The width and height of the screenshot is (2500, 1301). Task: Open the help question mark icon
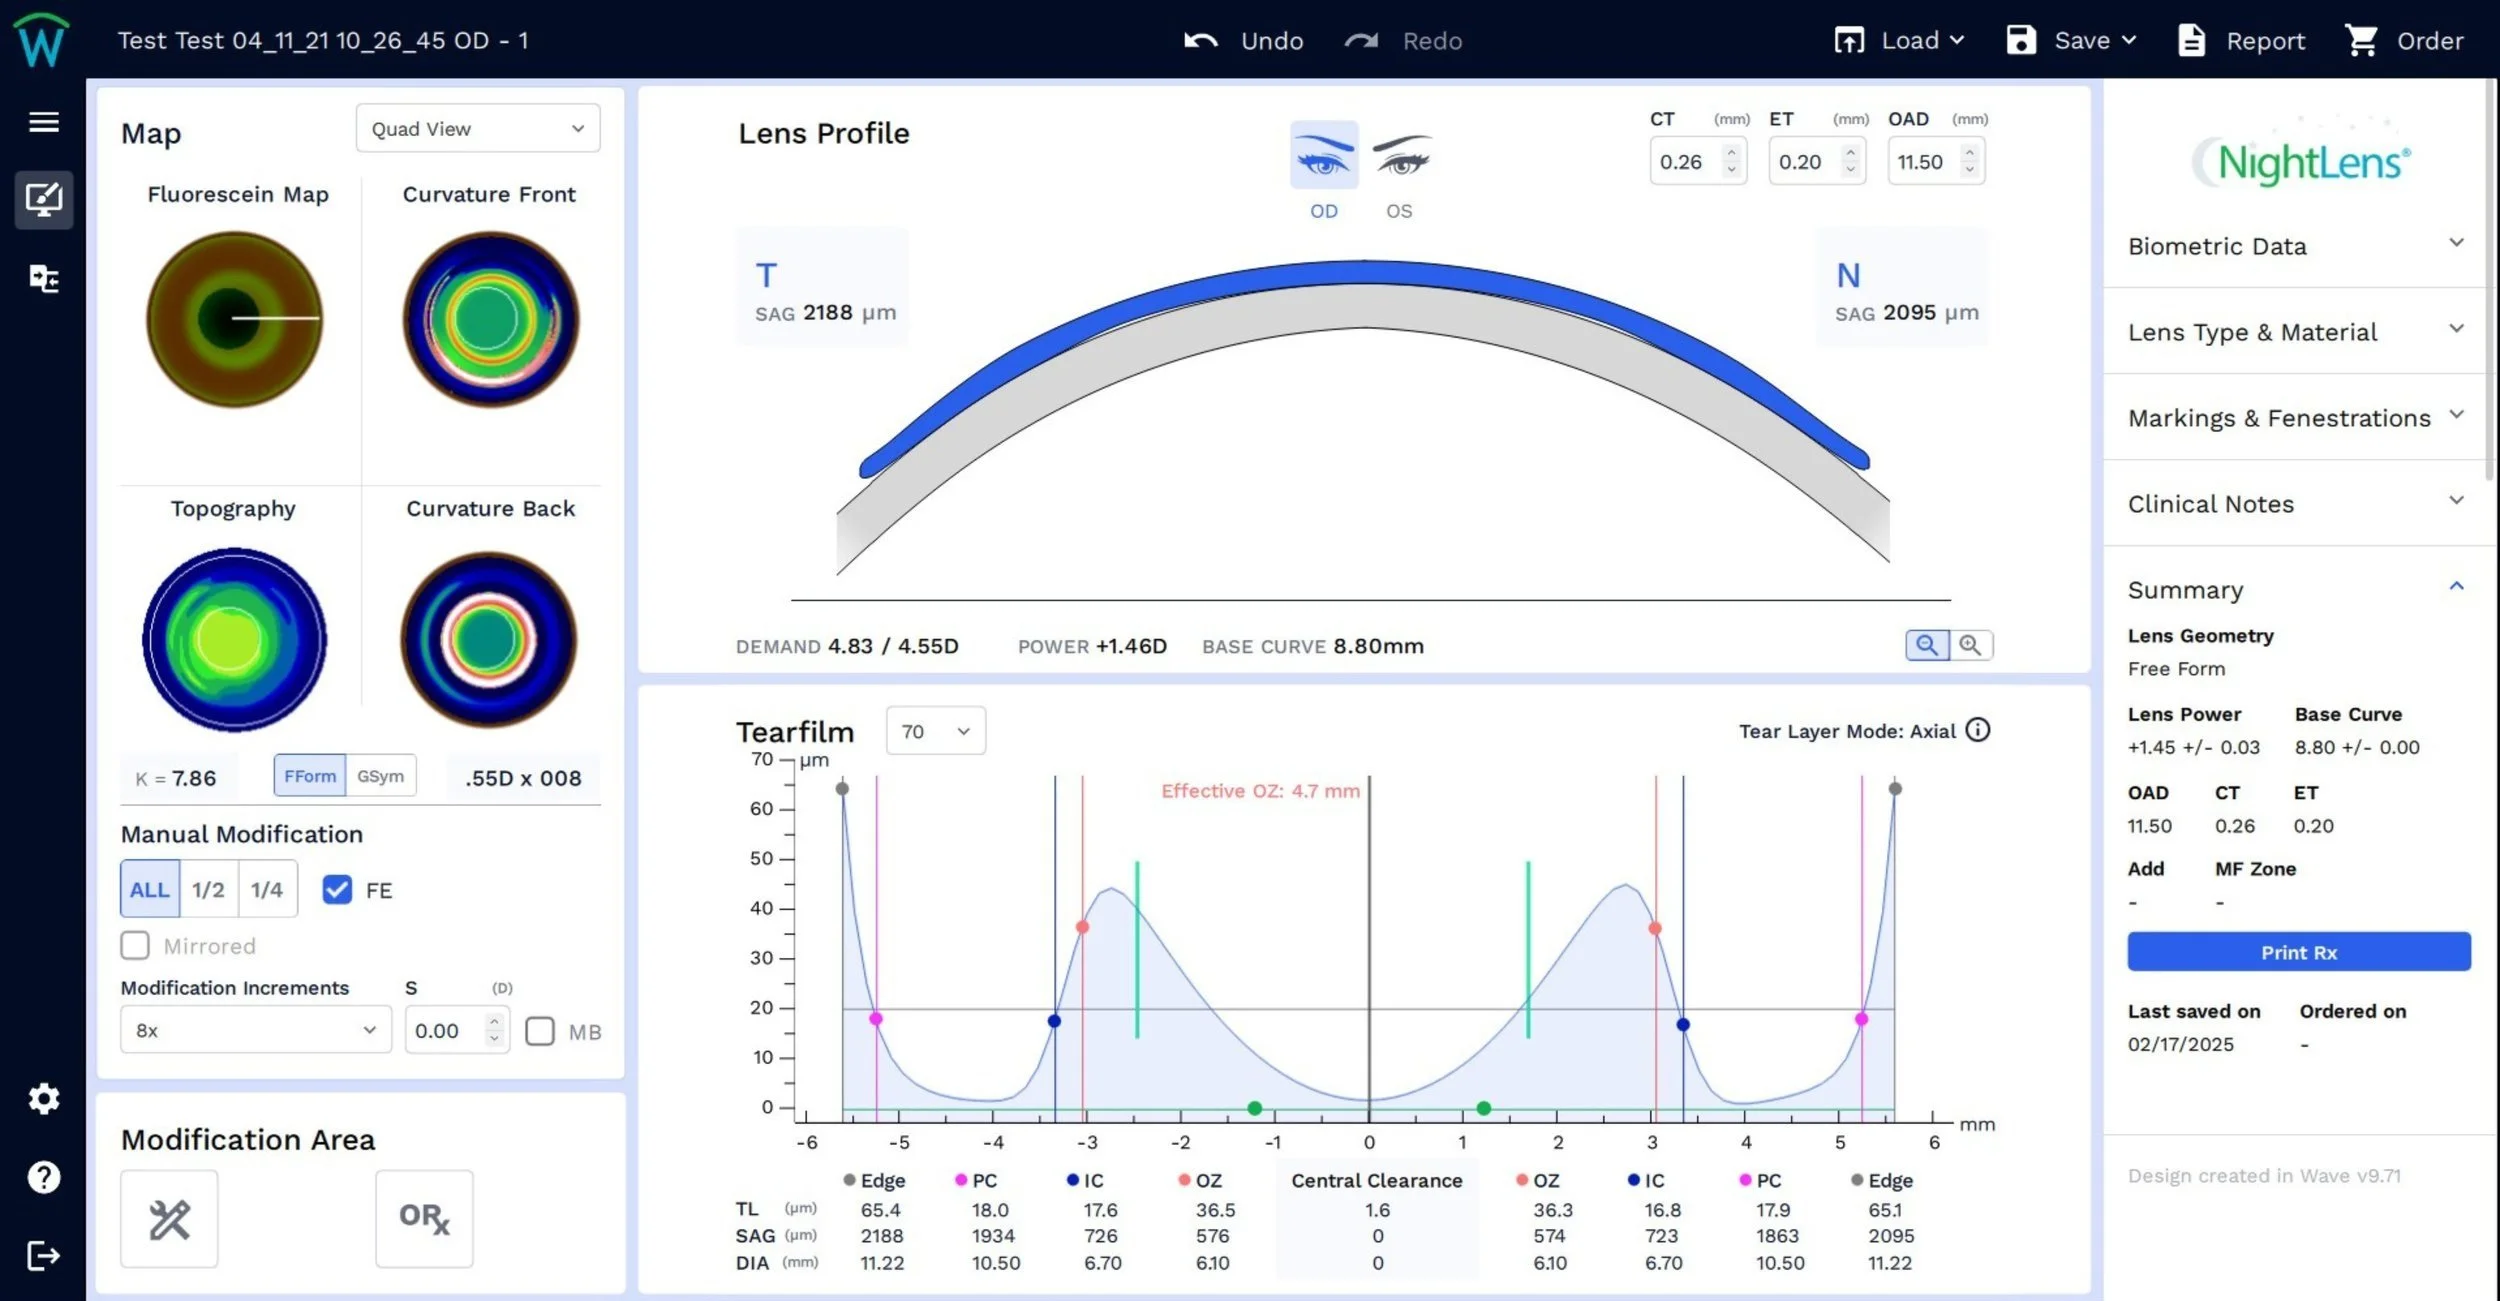43,1178
